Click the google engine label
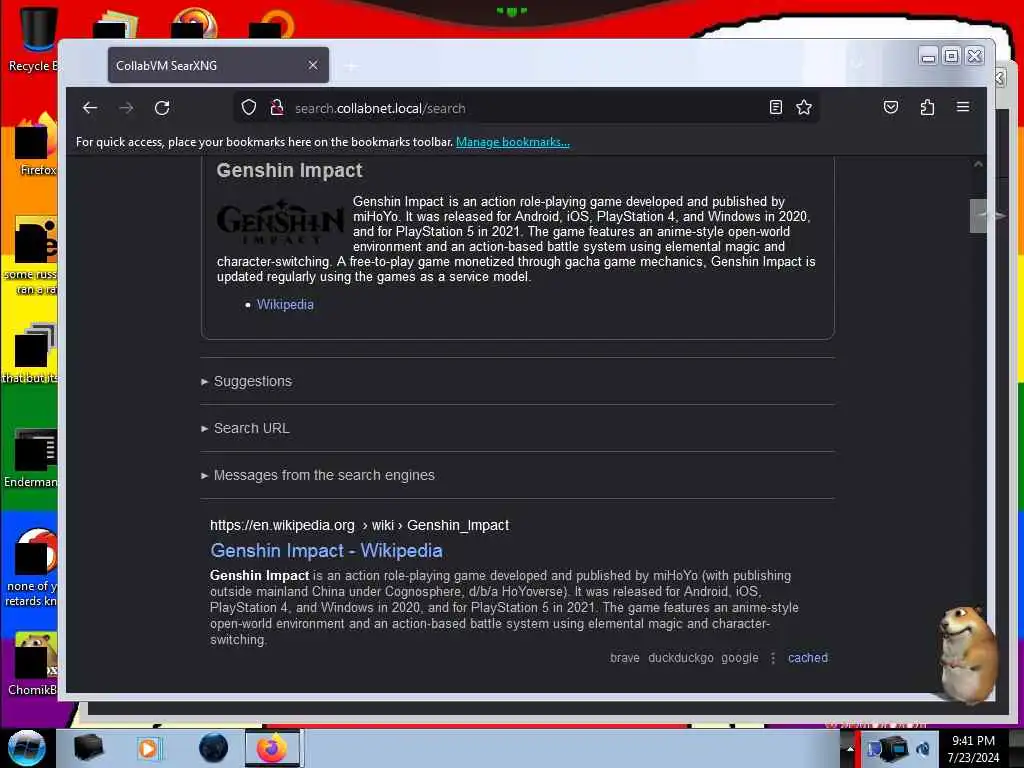Viewport: 1024px width, 768px height. tap(740, 658)
